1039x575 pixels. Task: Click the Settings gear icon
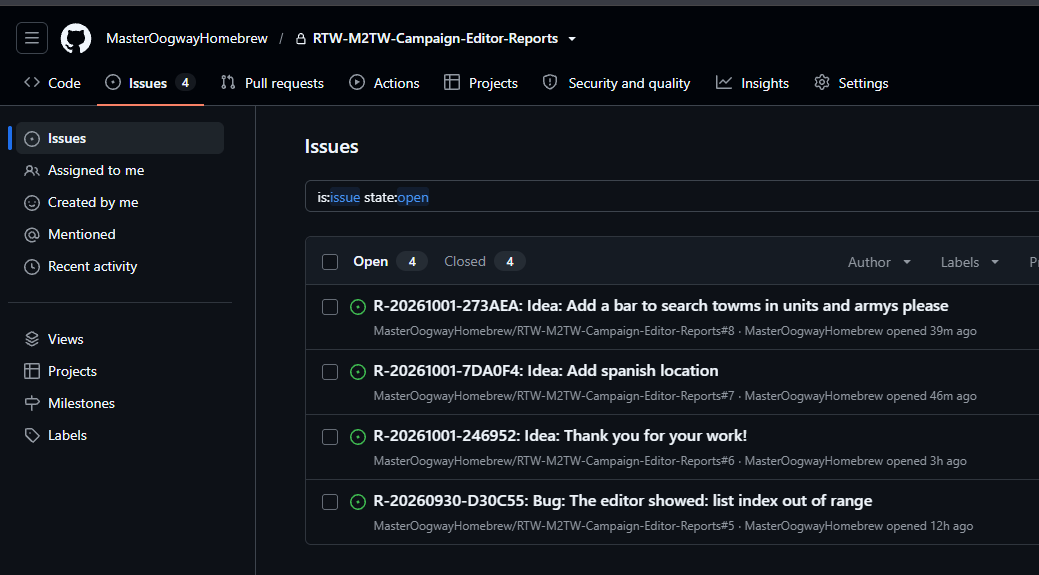pyautogui.click(x=822, y=82)
